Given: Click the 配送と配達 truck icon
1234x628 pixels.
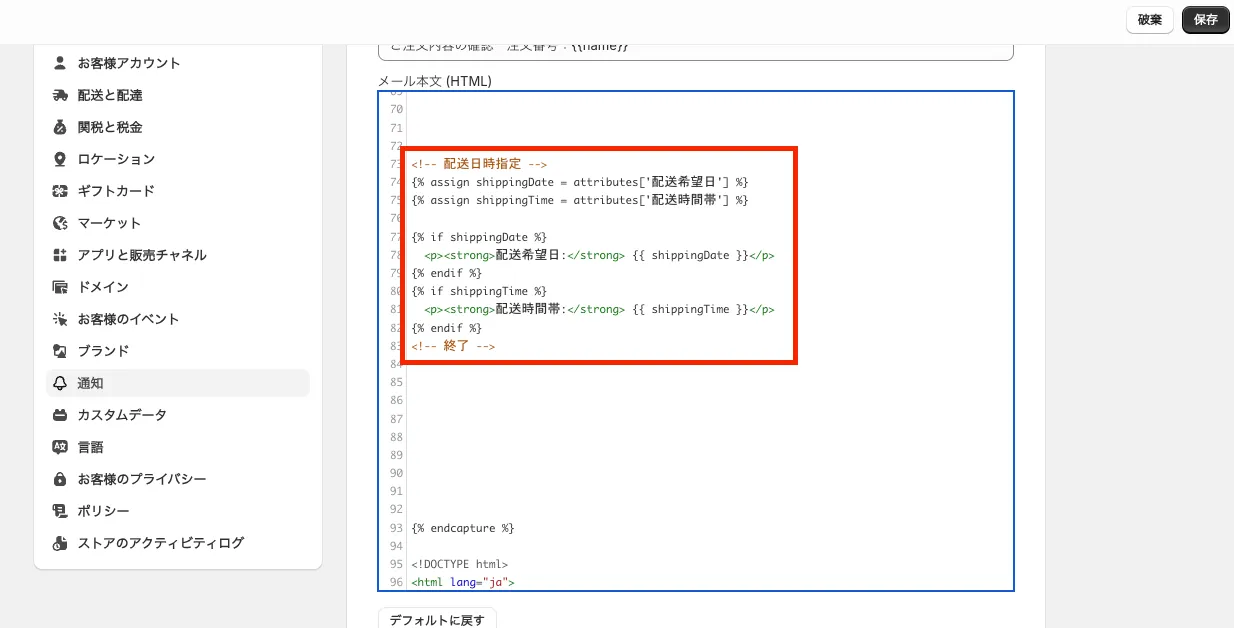Looking at the screenshot, I should pyautogui.click(x=60, y=95).
